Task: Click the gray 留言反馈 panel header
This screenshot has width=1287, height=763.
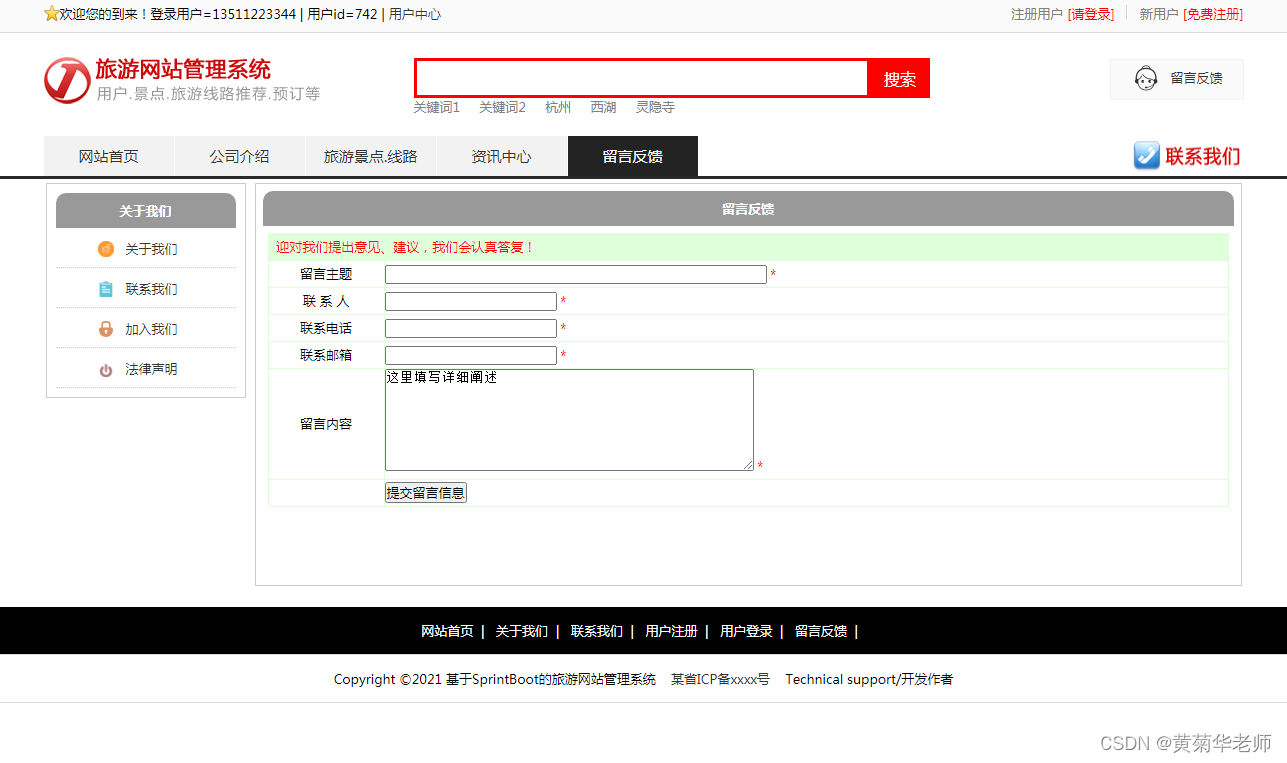Action: [748, 209]
